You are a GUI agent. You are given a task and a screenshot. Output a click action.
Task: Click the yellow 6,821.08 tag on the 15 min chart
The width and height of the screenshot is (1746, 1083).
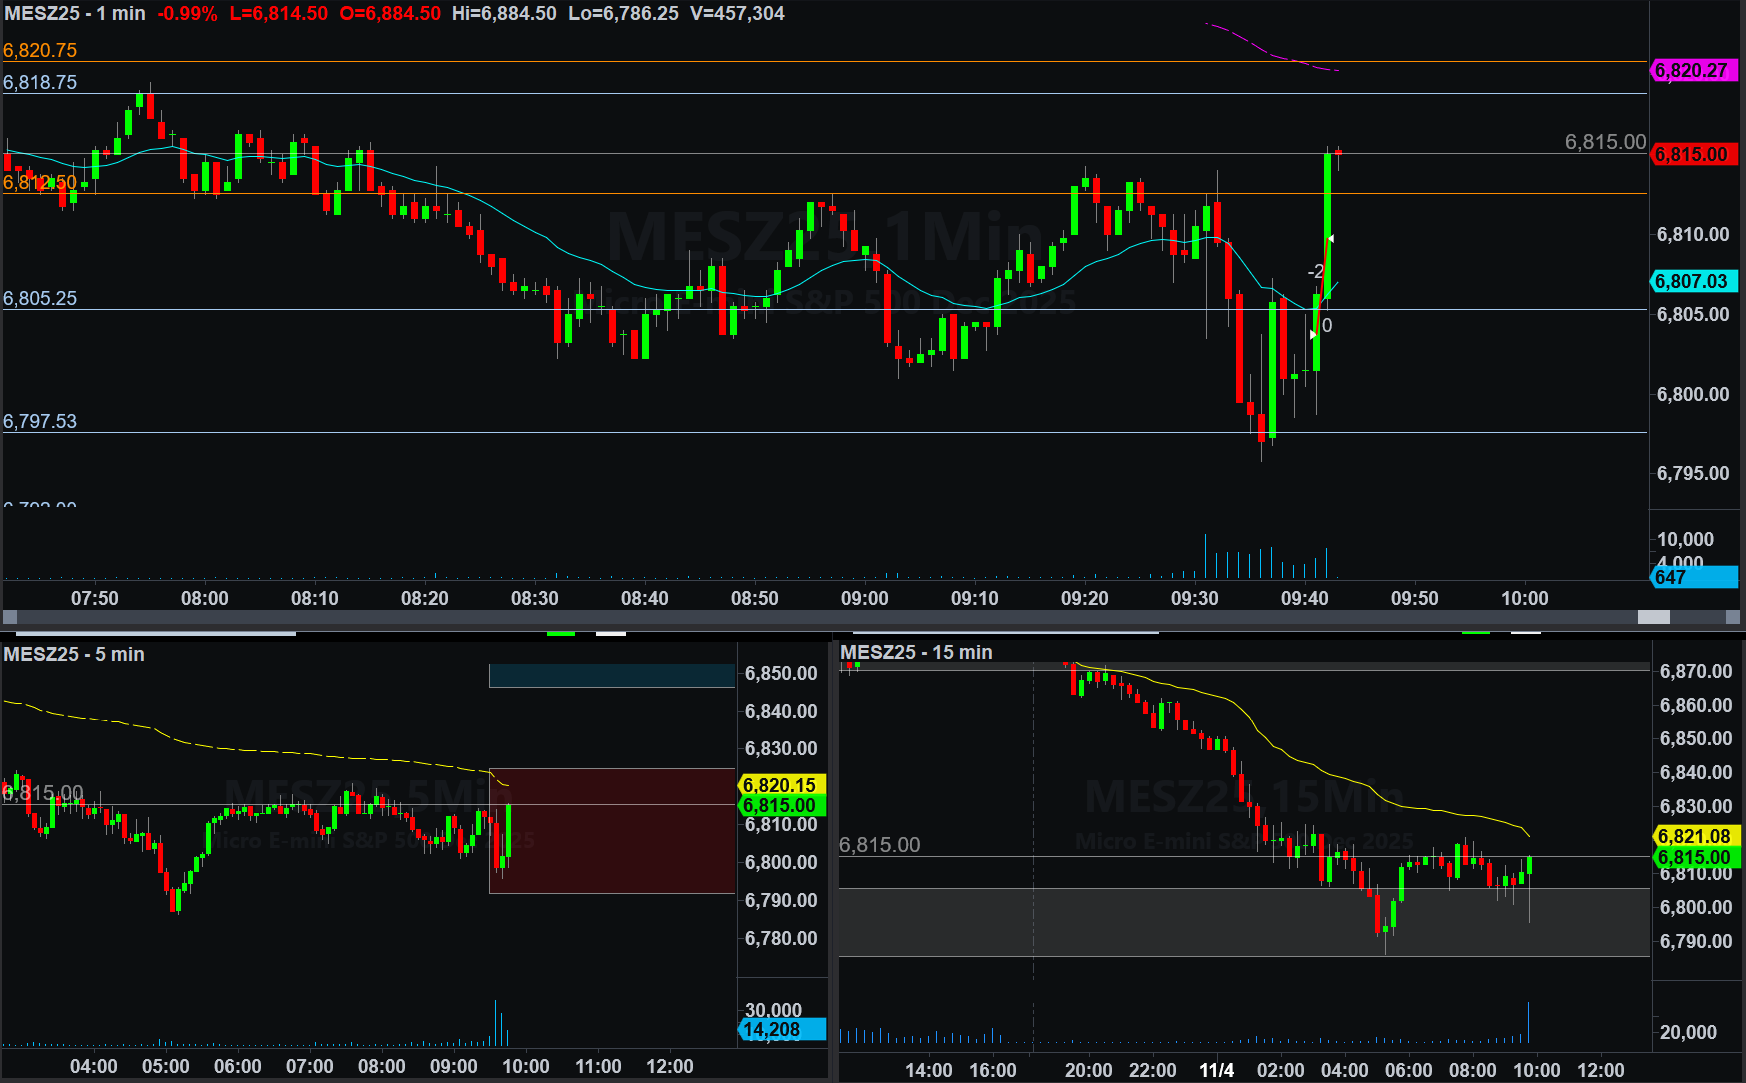pos(1695,836)
